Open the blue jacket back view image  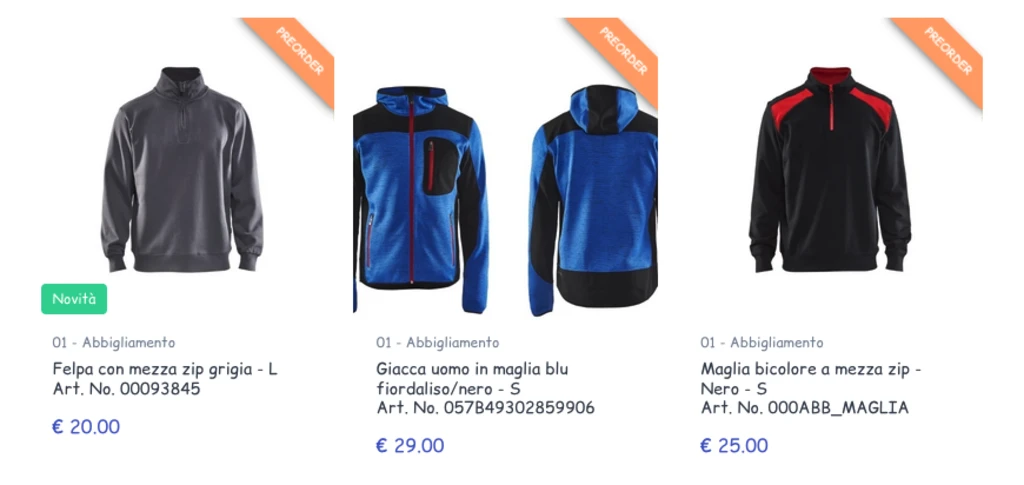tap(592, 200)
